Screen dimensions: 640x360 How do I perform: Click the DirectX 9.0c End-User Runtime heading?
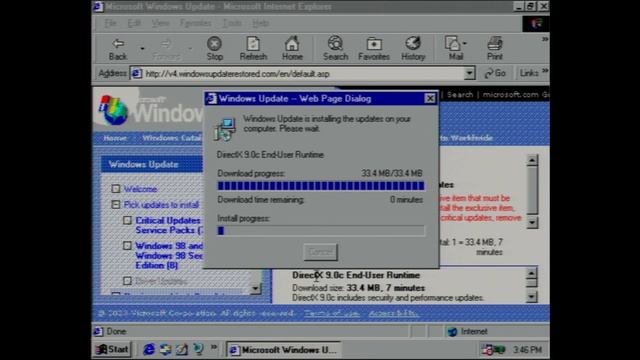pos(356,275)
